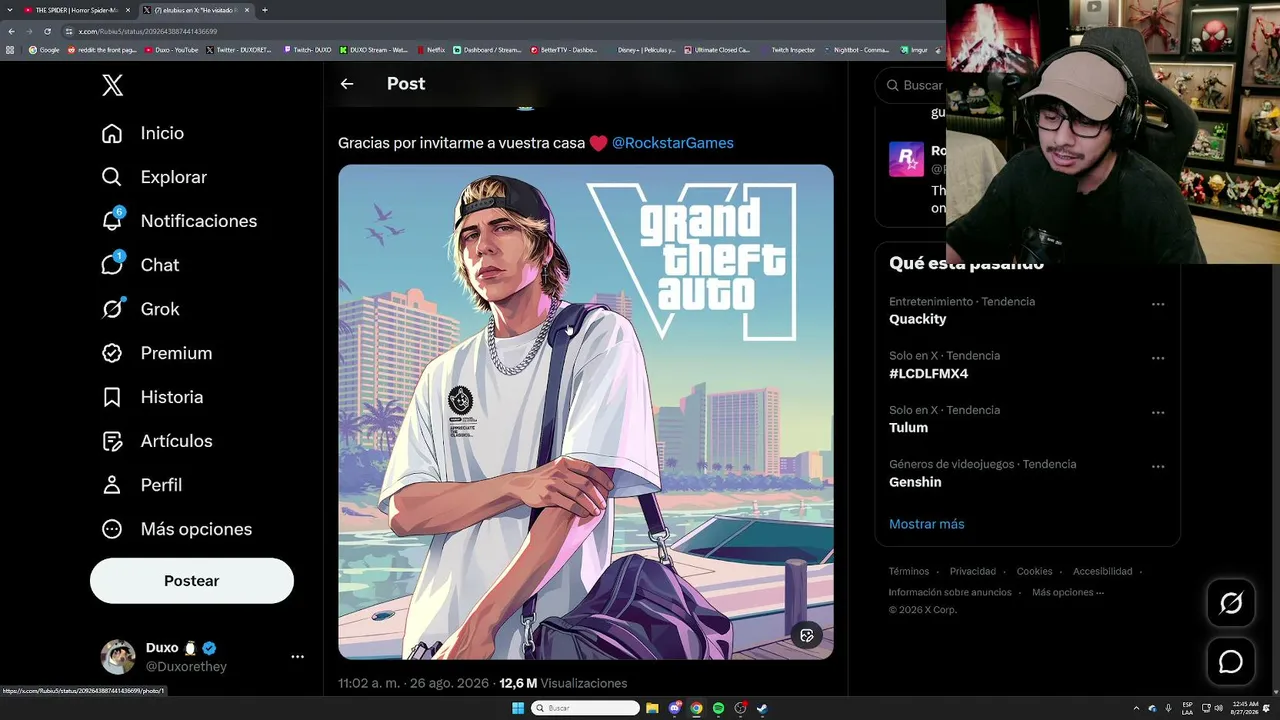The width and height of the screenshot is (1280, 720).
Task: Open the Grand Theft Auto VI image
Action: 586,412
